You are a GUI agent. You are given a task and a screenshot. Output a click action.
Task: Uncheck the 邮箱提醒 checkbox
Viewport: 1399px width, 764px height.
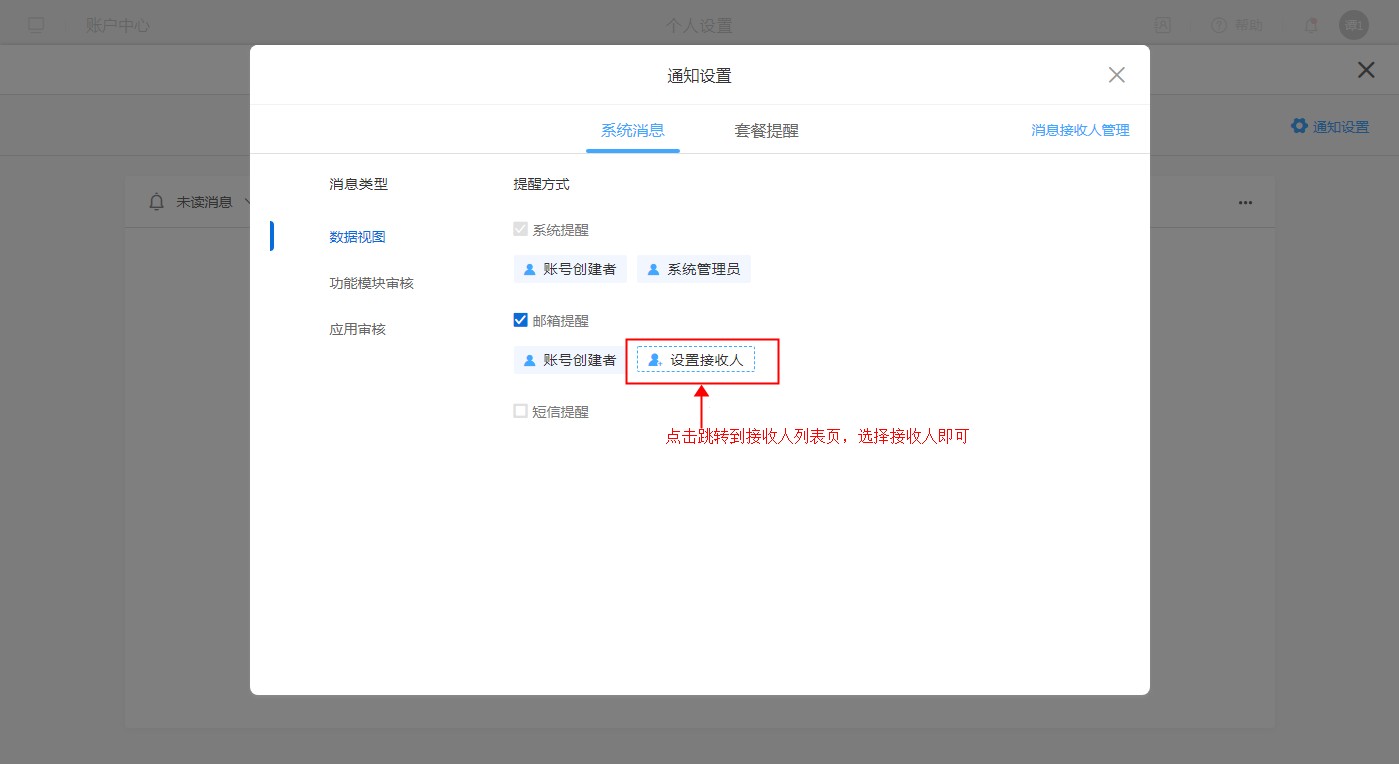pos(520,320)
